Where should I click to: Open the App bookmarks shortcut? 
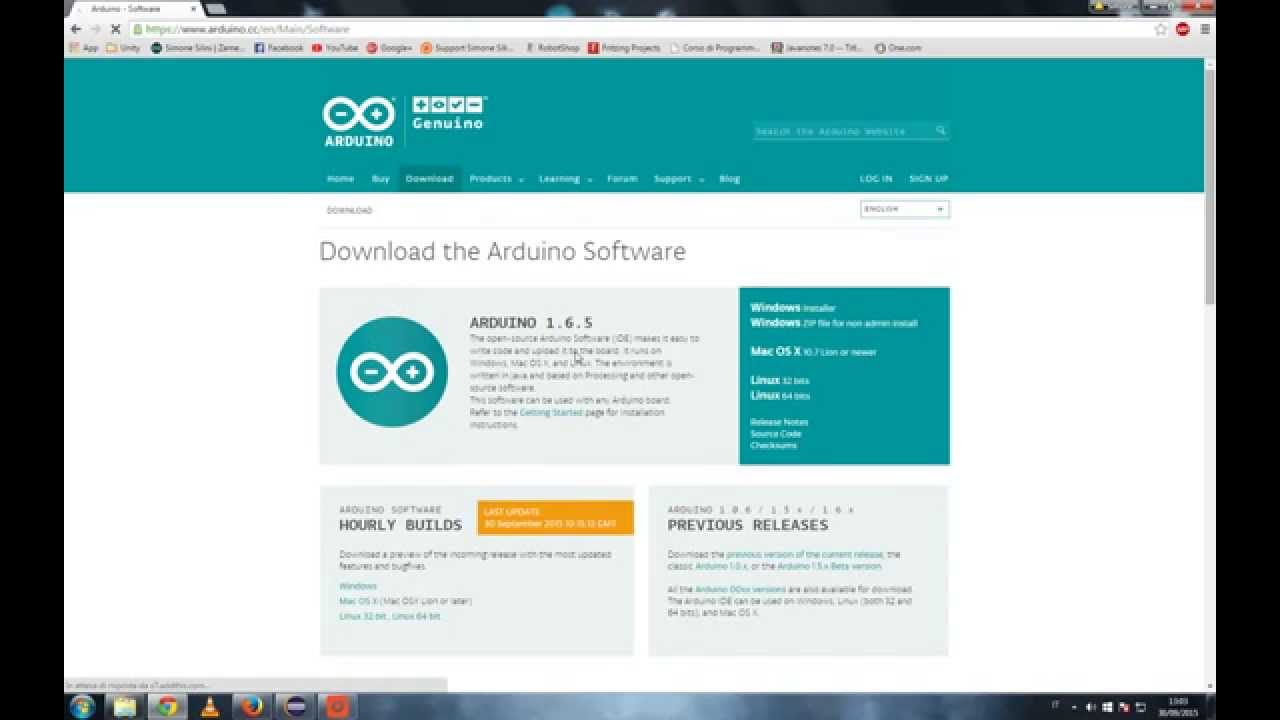[x=84, y=47]
